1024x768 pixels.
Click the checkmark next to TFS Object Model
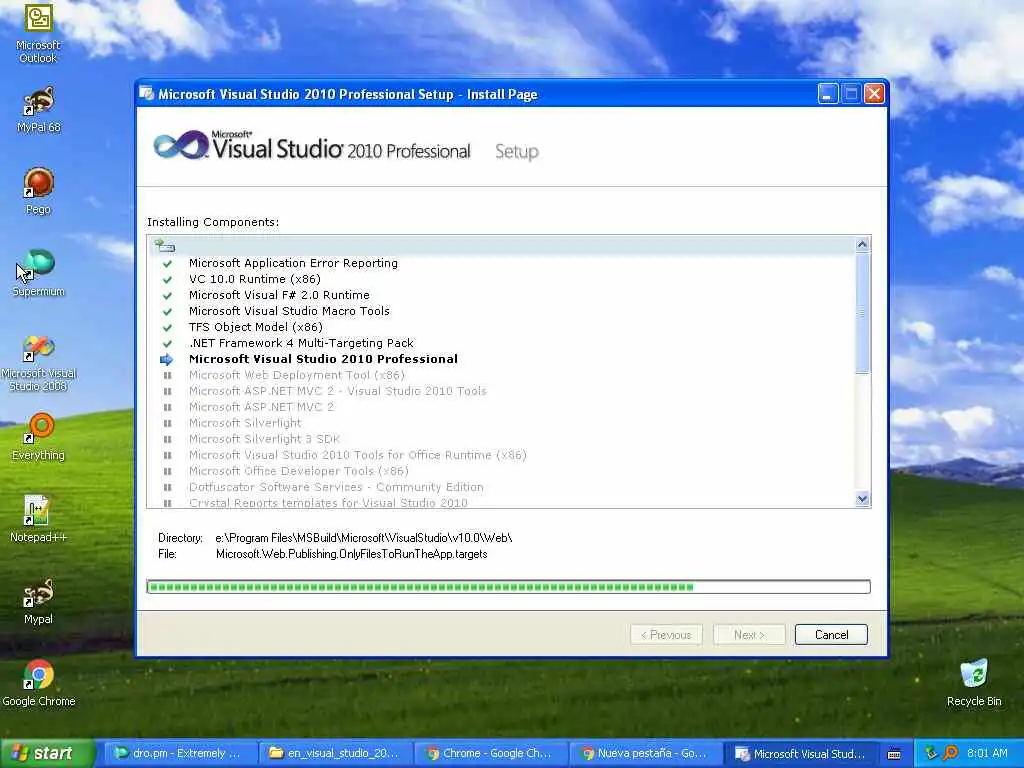coord(167,327)
